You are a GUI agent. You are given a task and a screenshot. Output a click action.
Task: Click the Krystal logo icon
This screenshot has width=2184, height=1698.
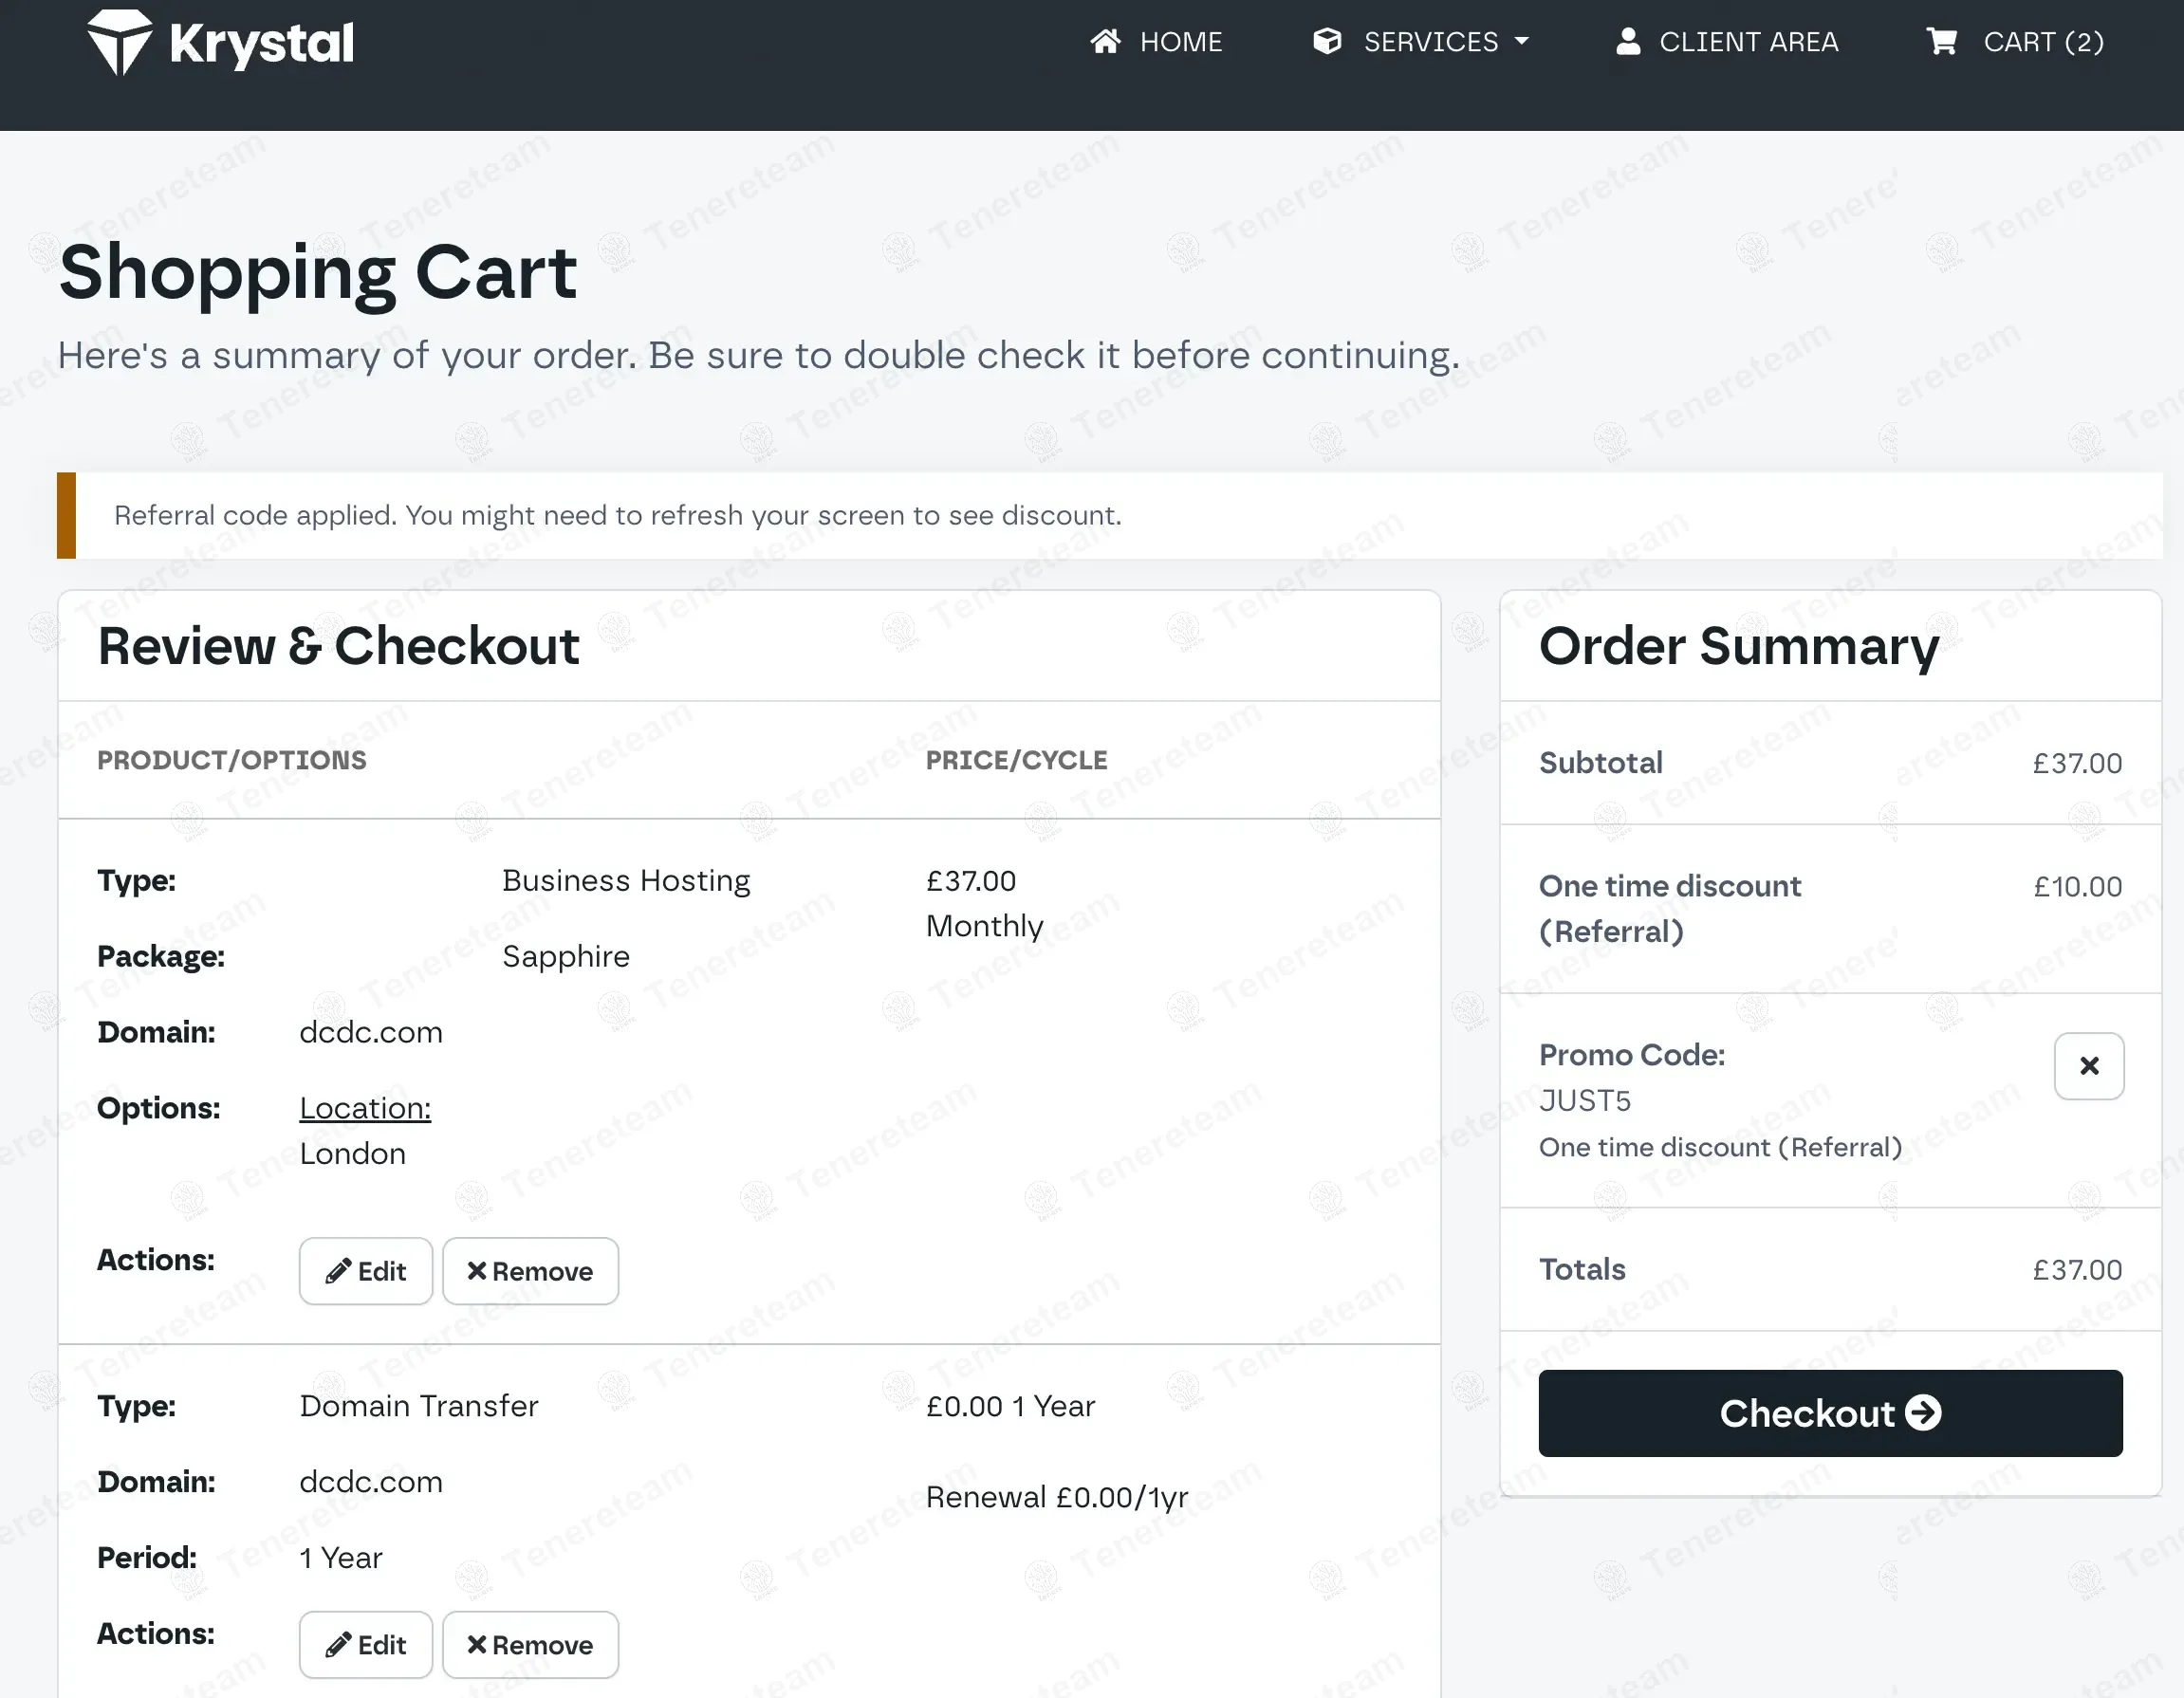119,42
